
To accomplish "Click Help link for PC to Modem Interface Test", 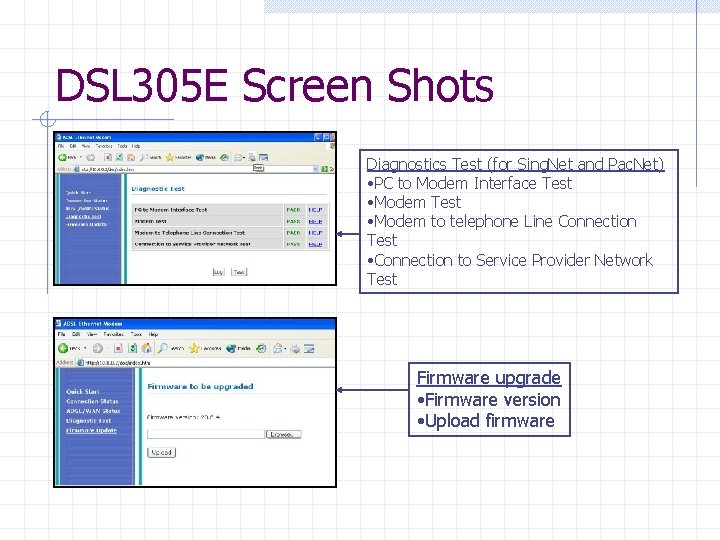I will coord(315,210).
